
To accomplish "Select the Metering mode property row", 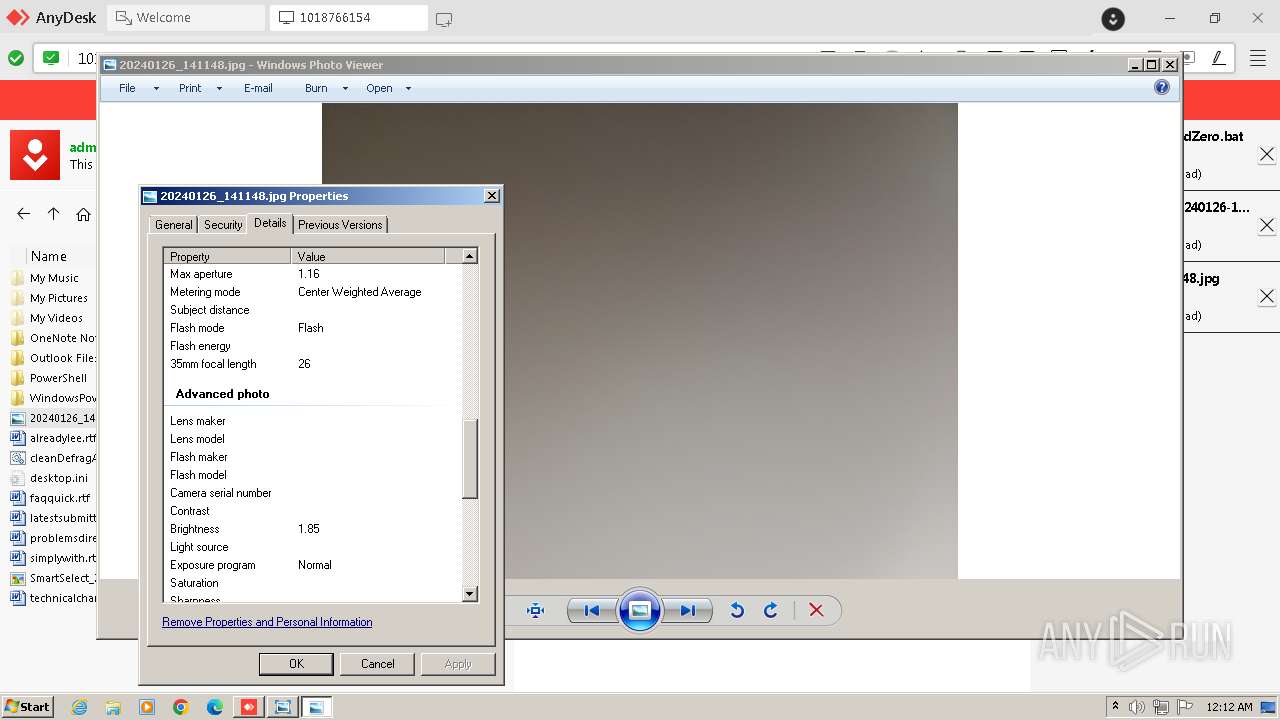I will tap(312, 292).
